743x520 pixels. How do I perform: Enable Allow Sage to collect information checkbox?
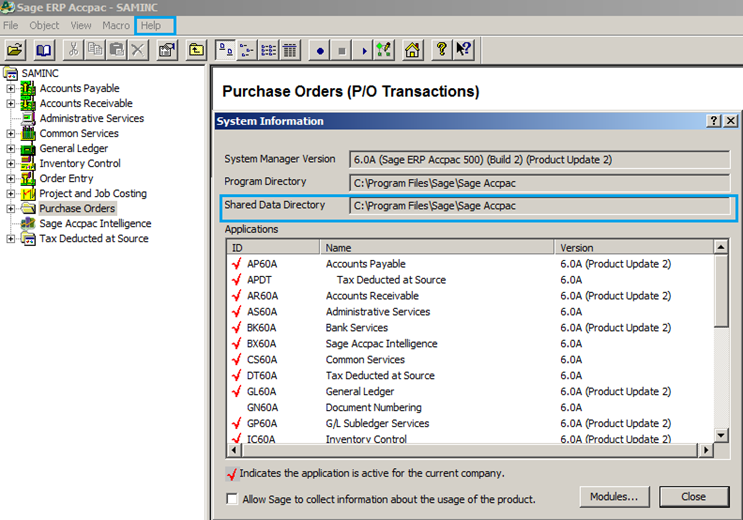[x=232, y=499]
